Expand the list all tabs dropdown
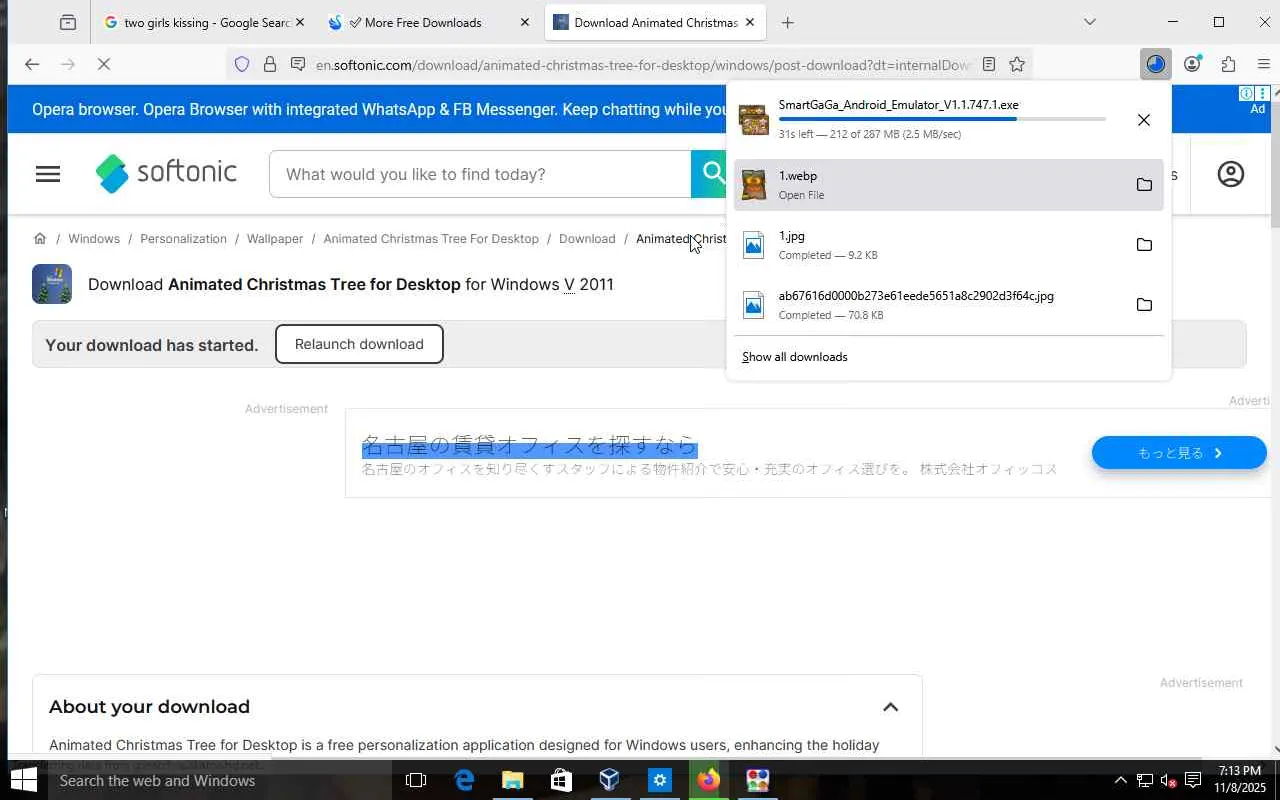Viewport: 1280px width, 800px height. pyautogui.click(x=1090, y=22)
